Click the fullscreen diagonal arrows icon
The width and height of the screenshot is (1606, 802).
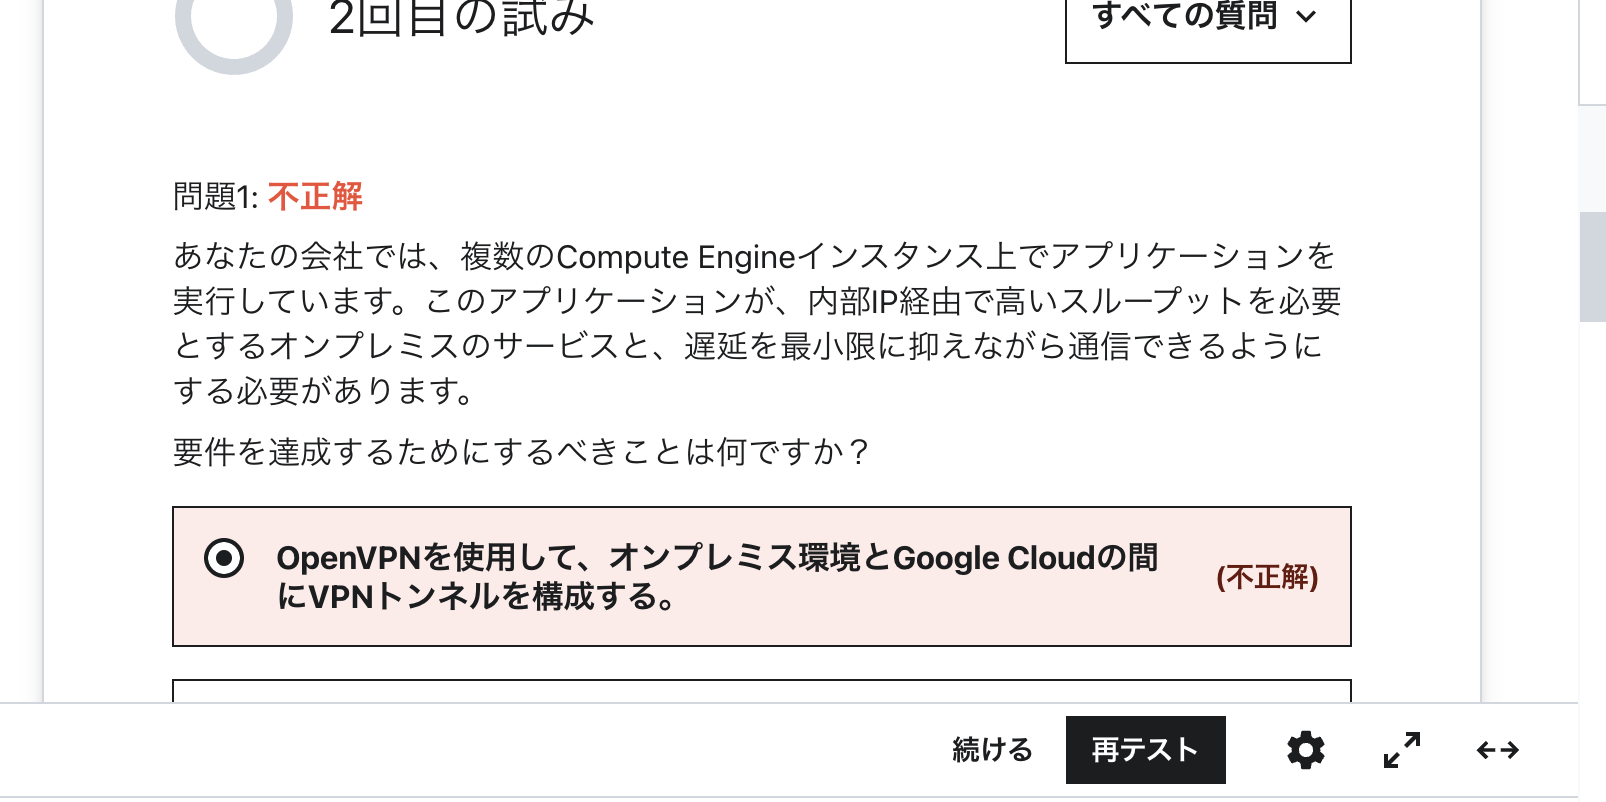pos(1401,750)
